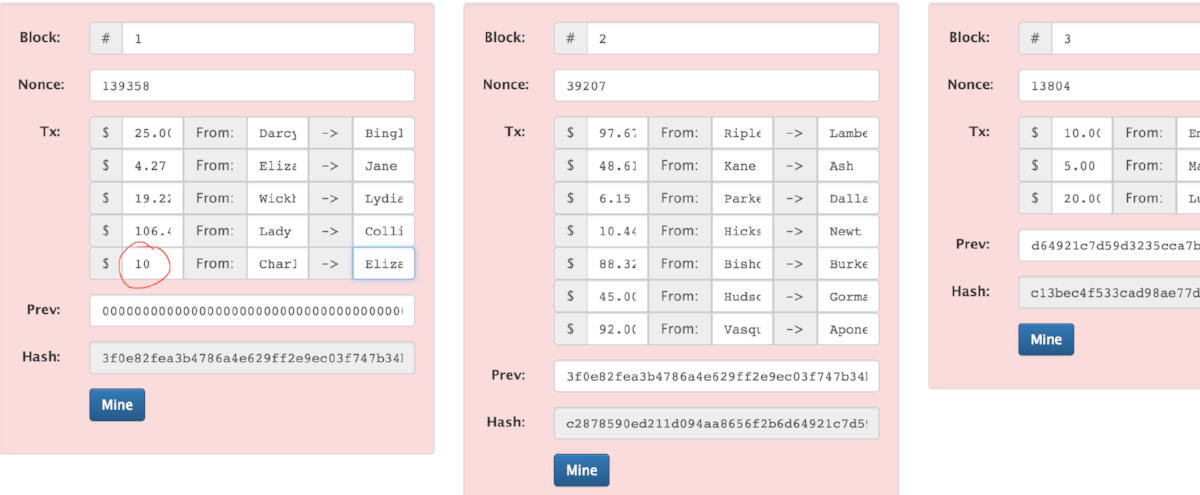Click the sender field starting Riple

pos(742,133)
